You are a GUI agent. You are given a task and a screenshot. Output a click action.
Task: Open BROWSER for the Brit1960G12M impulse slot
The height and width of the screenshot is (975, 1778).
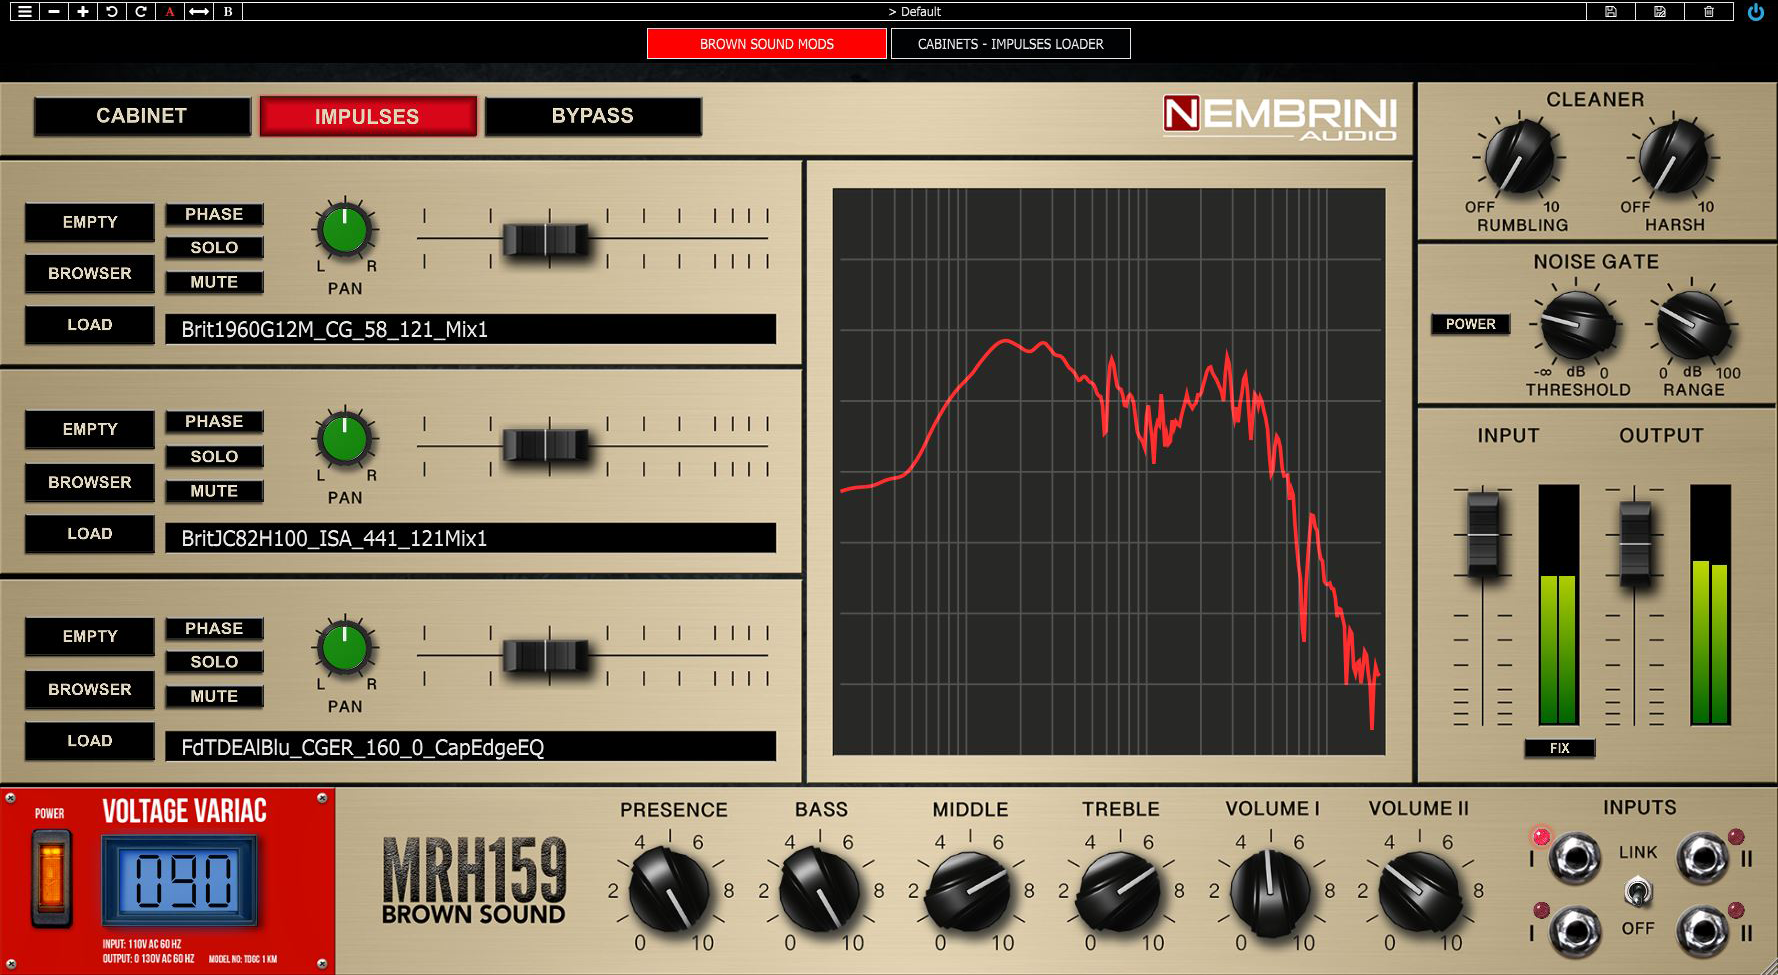[90, 273]
